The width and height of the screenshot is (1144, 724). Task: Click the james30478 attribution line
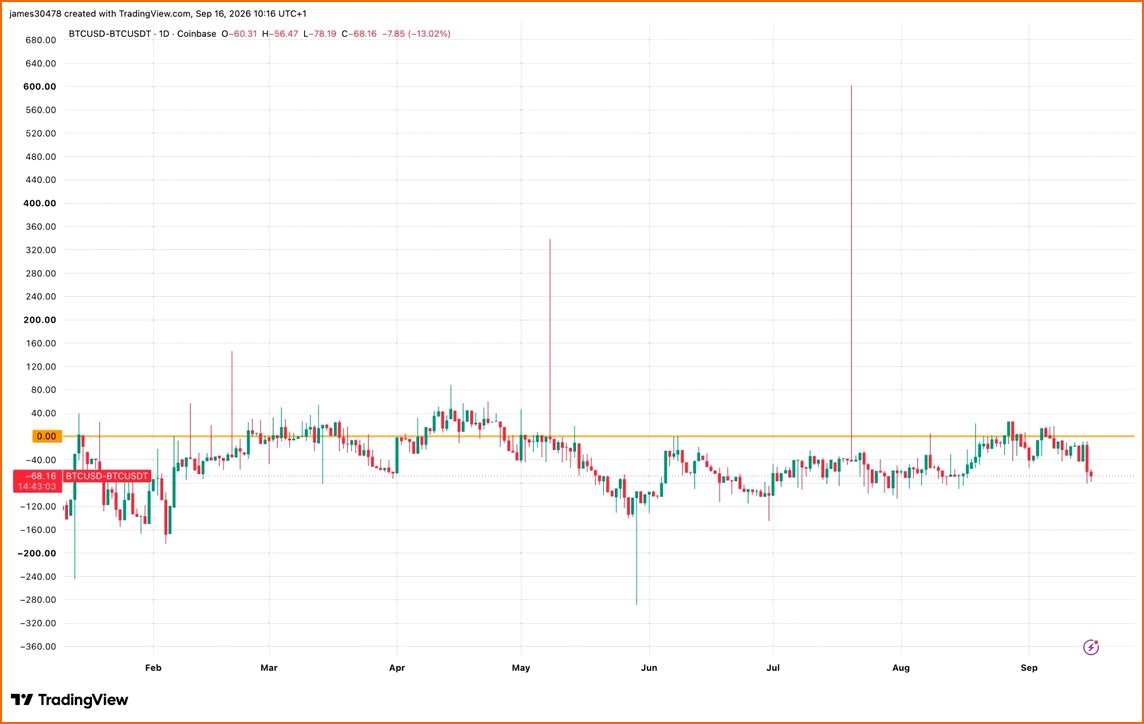[x=158, y=14]
